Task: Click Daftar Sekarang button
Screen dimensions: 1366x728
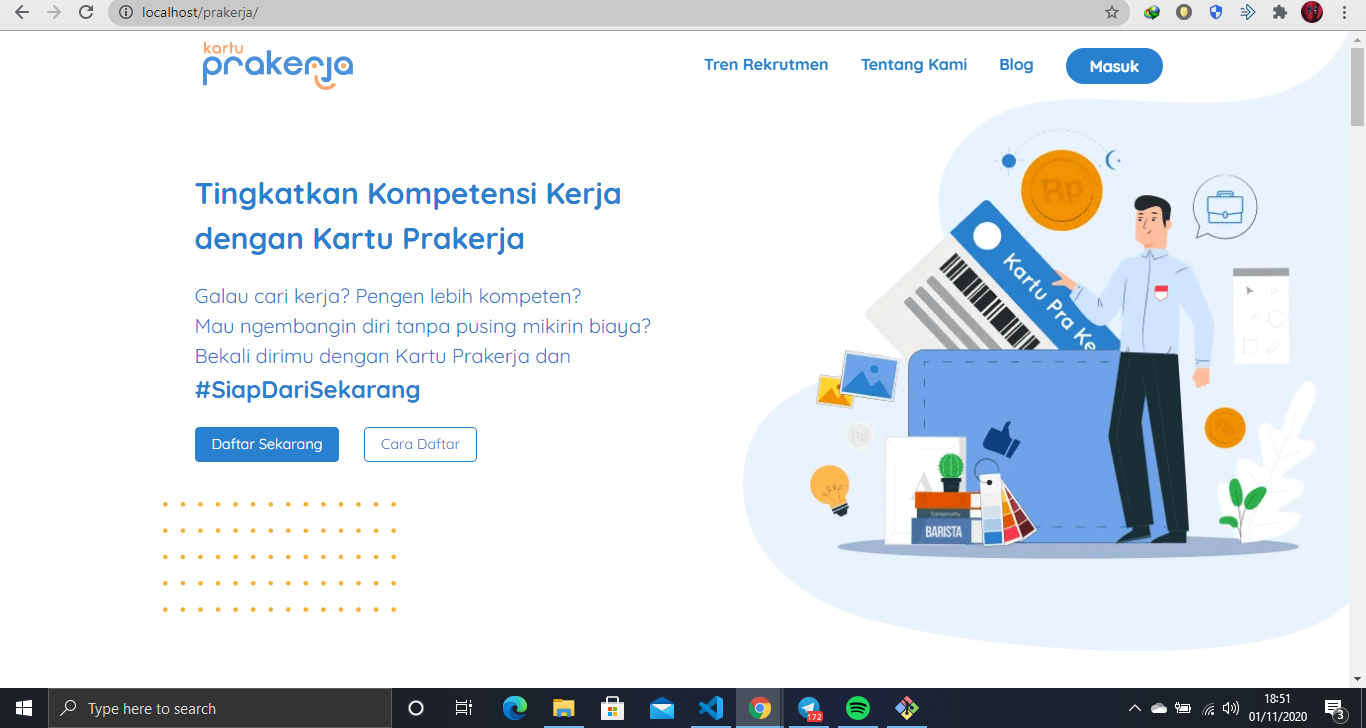Action: 267,444
